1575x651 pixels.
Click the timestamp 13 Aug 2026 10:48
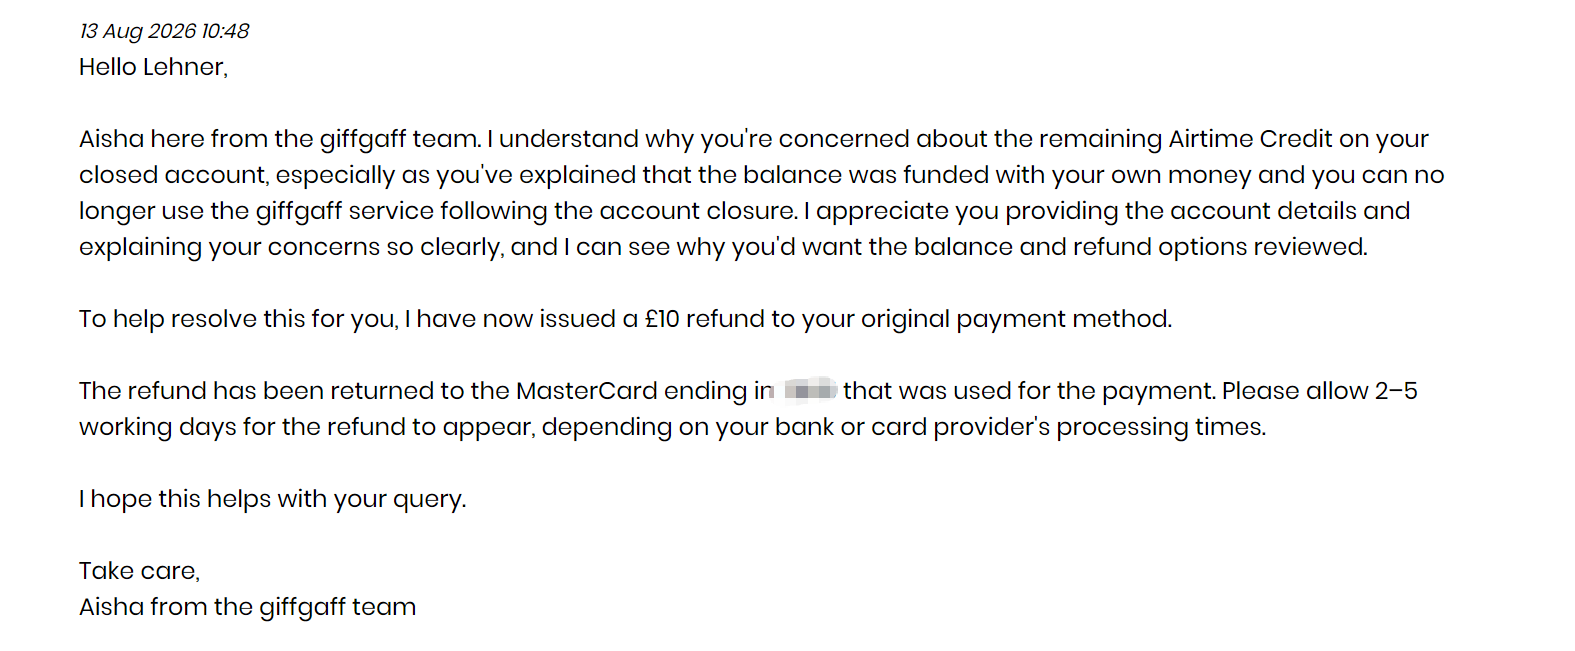click(x=164, y=31)
